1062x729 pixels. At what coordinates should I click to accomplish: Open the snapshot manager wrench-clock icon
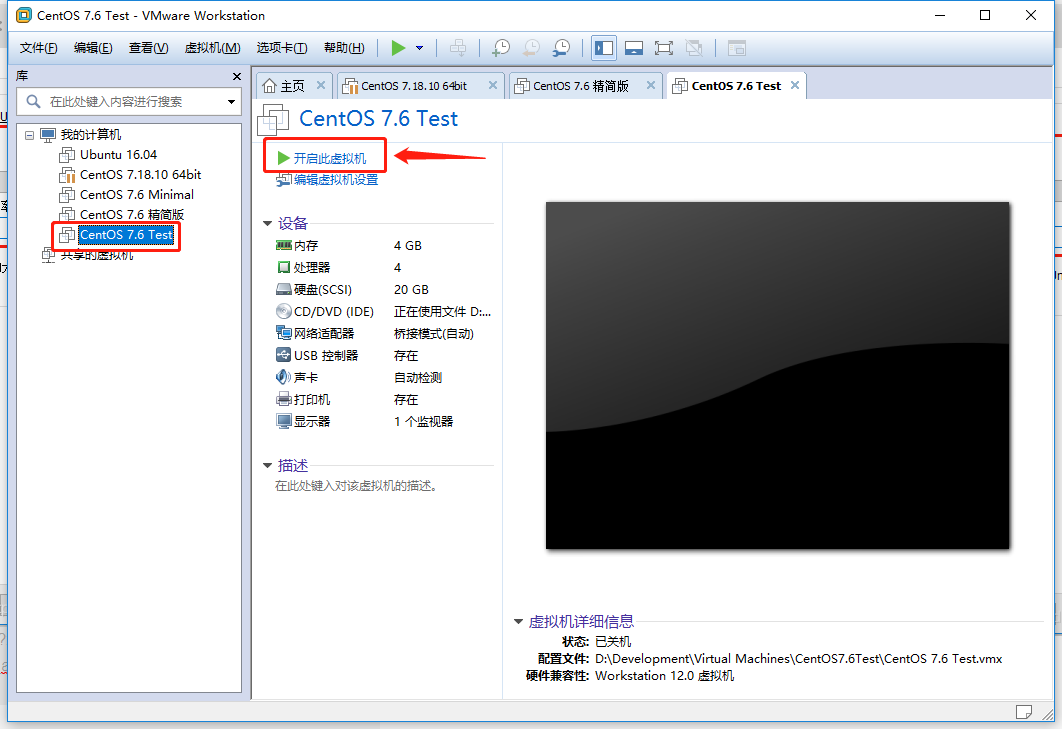561,48
